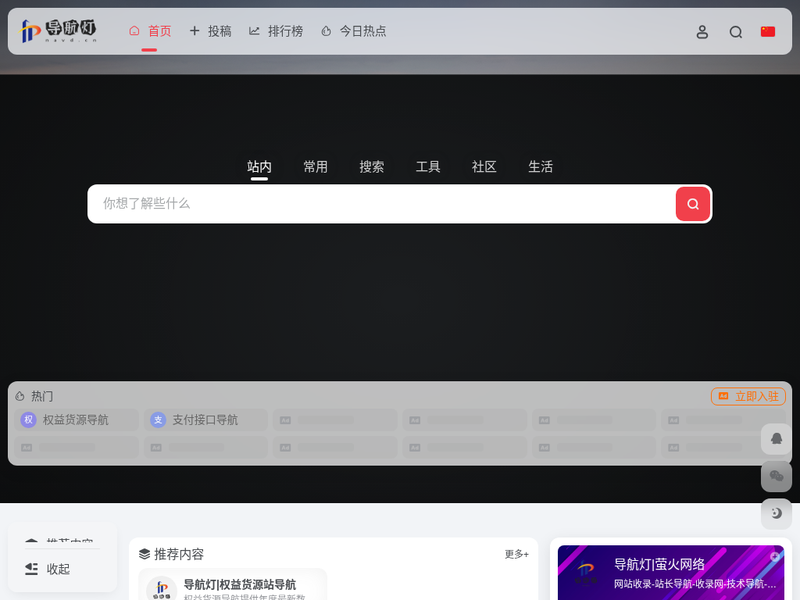Image resolution: width=800 pixels, height=600 pixels.
Task: Close the 萤火网络 banner ad
Action: pyautogui.click(x=774, y=556)
